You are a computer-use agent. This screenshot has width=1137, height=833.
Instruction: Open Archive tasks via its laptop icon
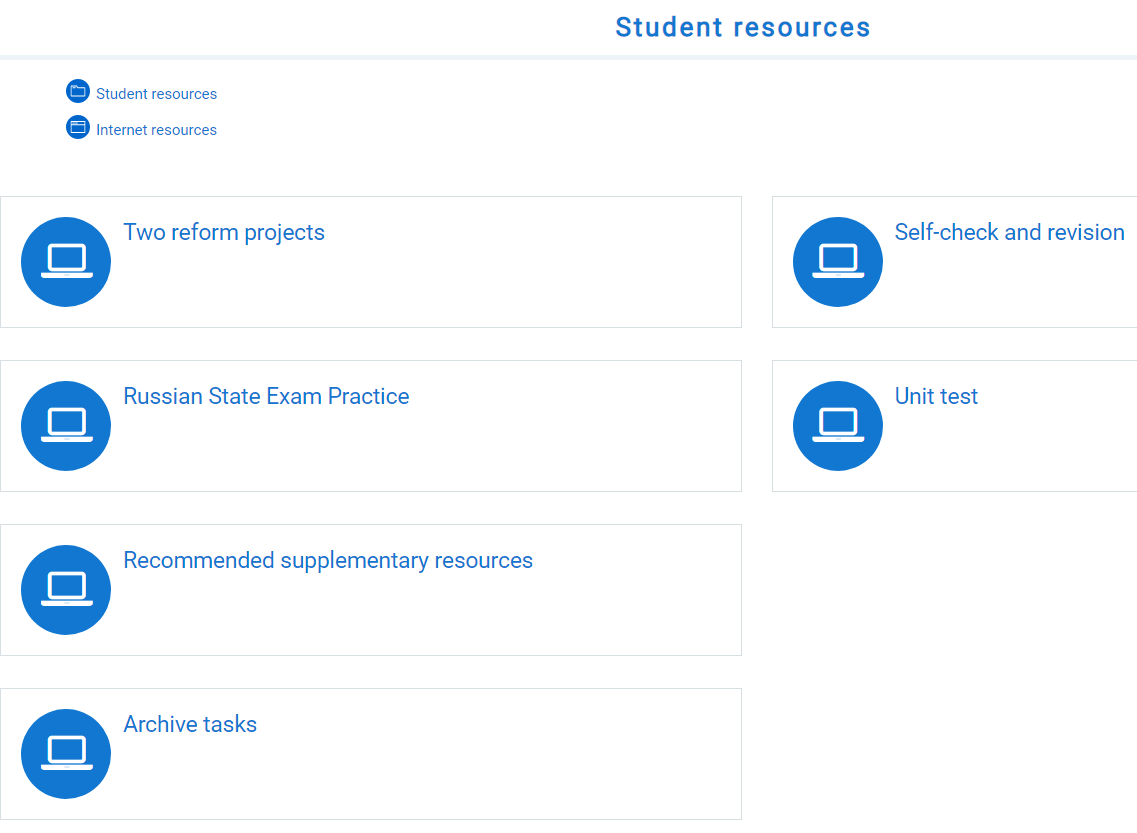pos(65,753)
